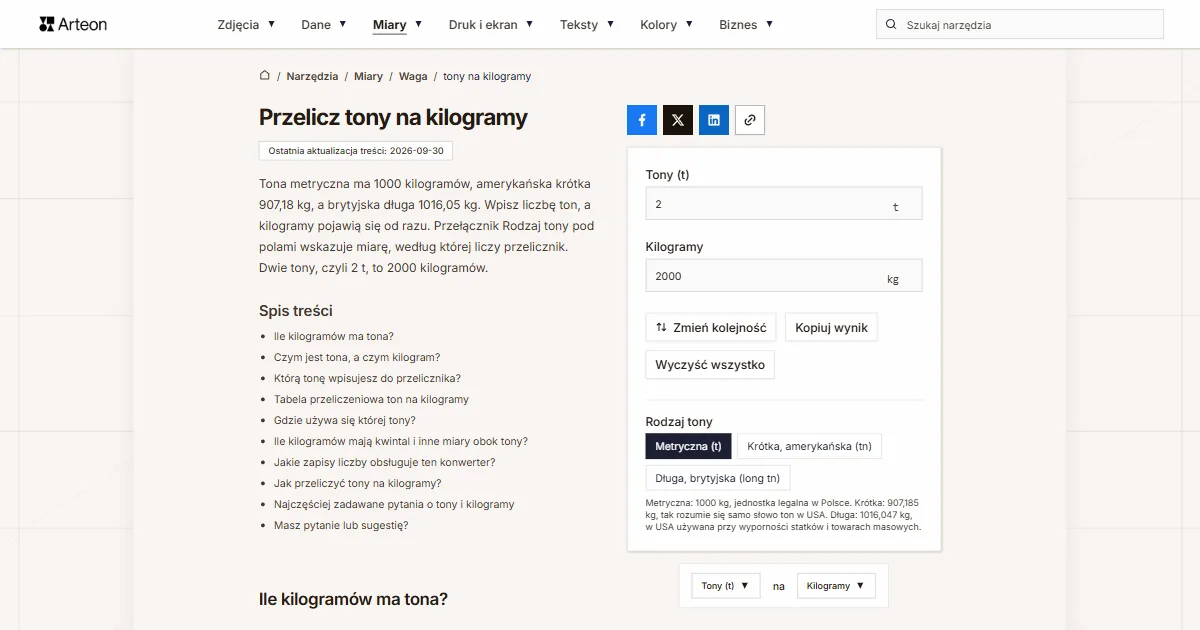Go to Waga breadcrumb
Viewport: 1200px width, 630px height.
tap(413, 76)
